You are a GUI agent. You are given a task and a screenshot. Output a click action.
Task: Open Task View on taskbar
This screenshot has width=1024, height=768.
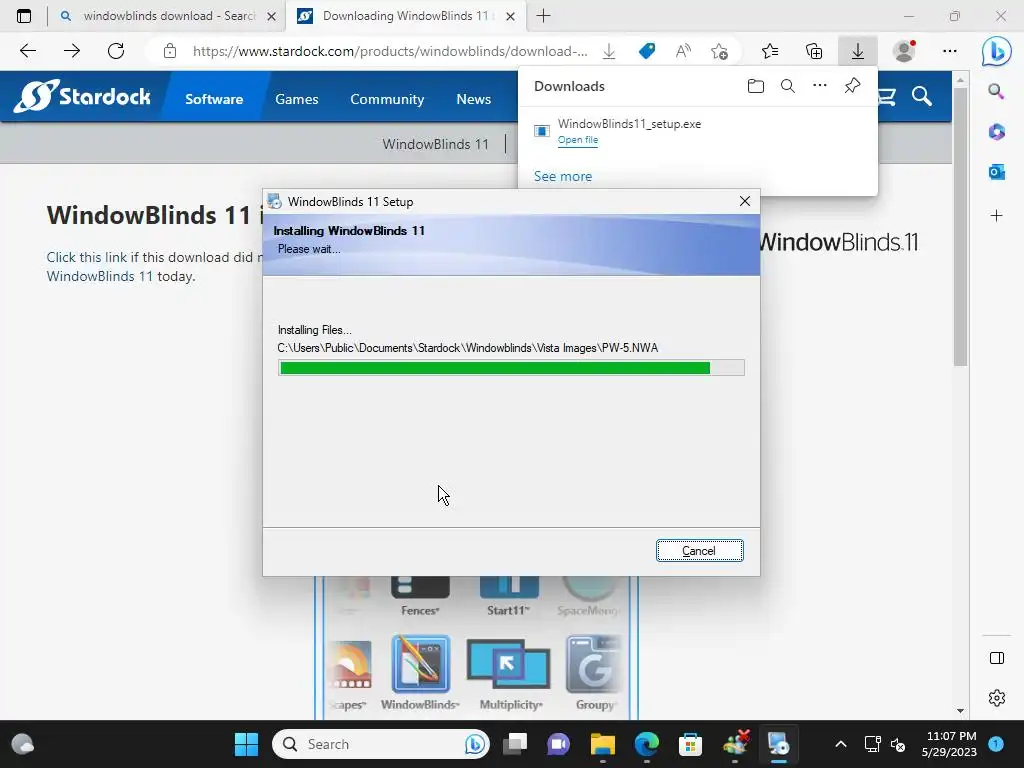515,744
